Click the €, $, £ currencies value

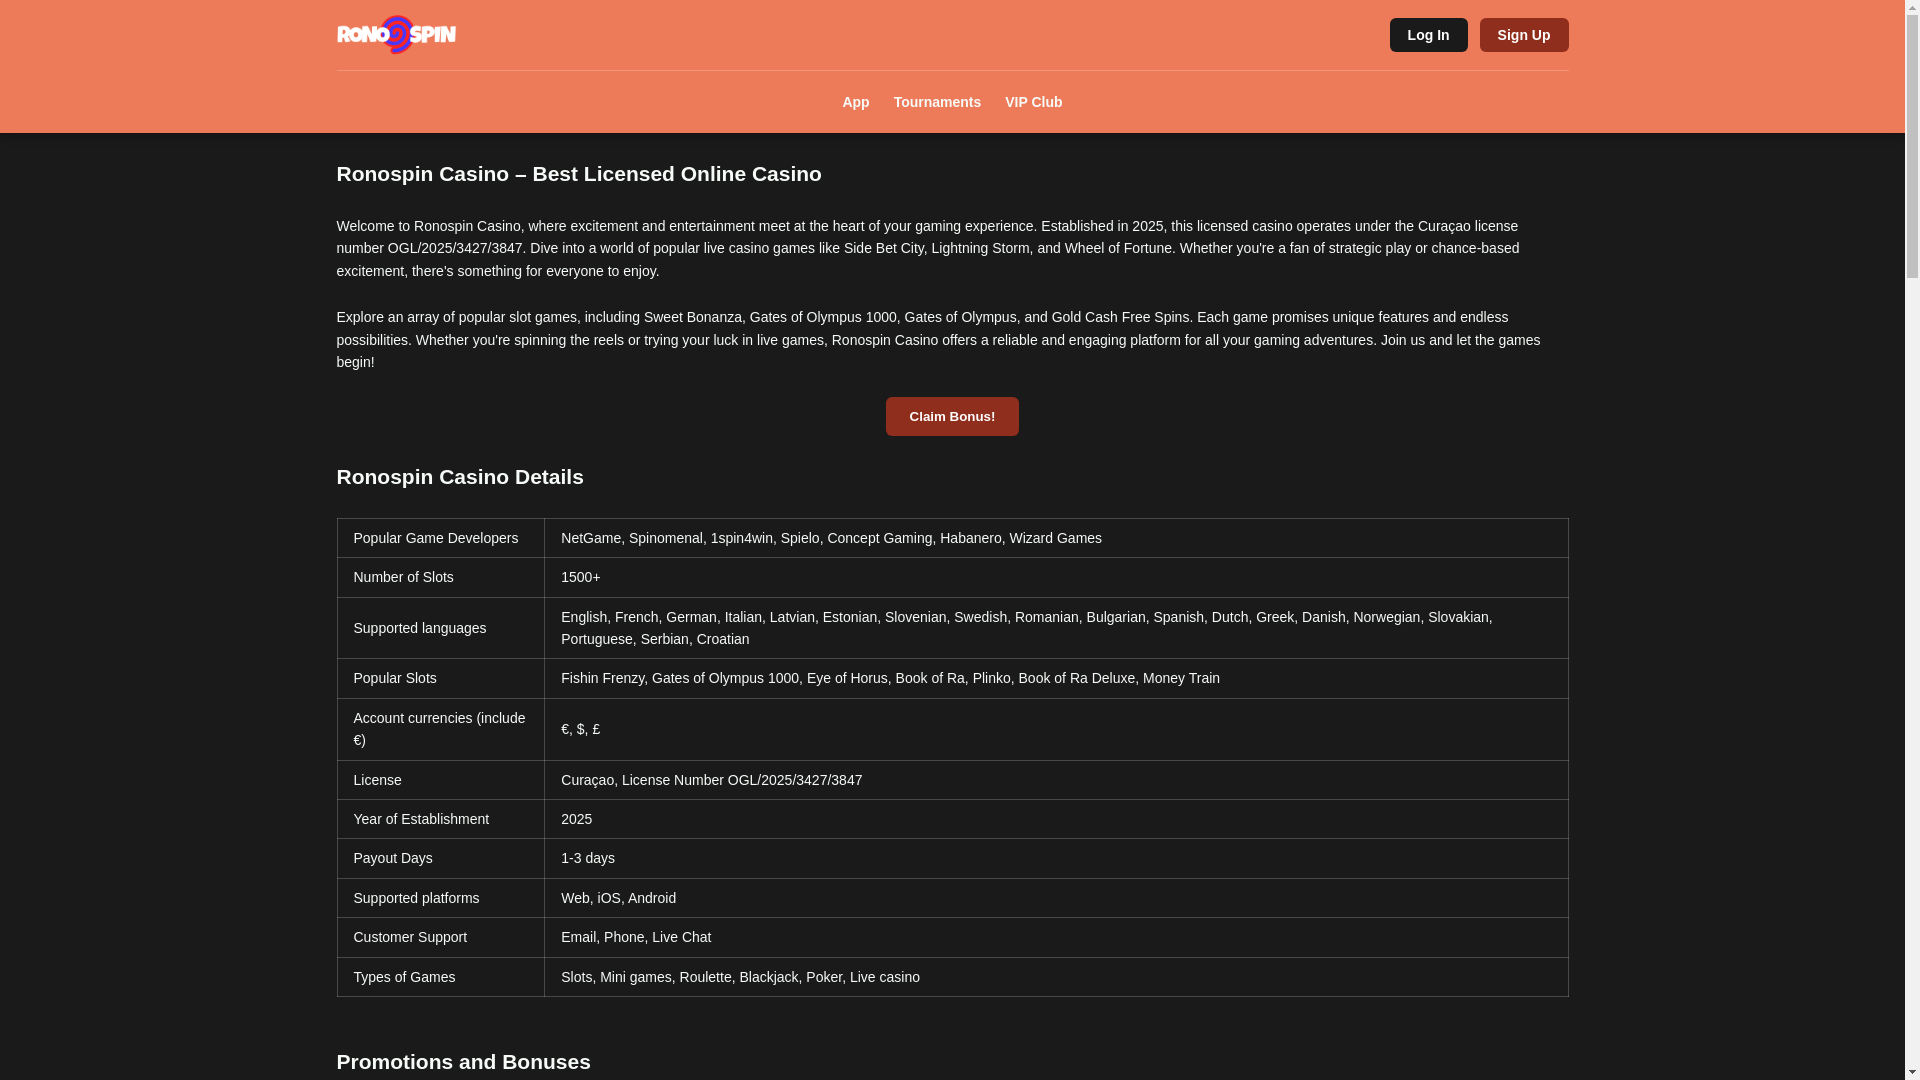1056,729
